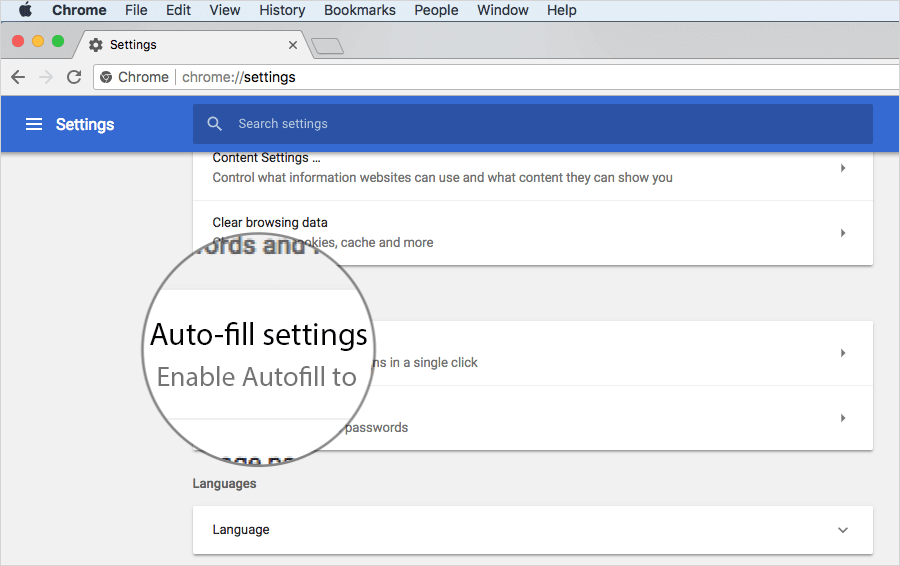900x566 pixels.
Task: Click the Languages section heading
Action: [224, 483]
